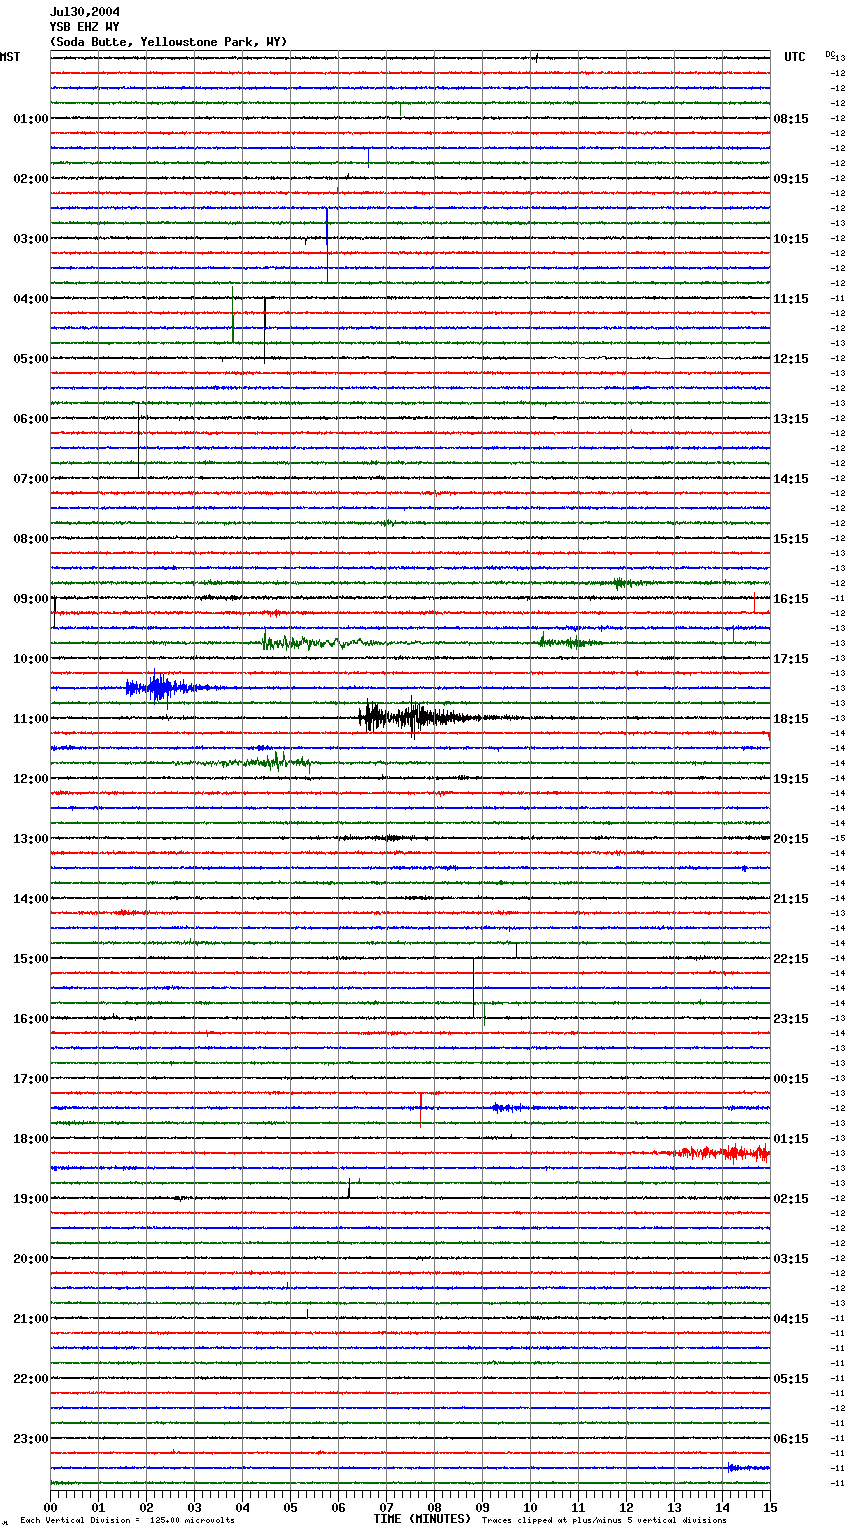850x1534 pixels.
Task: Click the 05:00 MST time label
Action: tap(31, 359)
